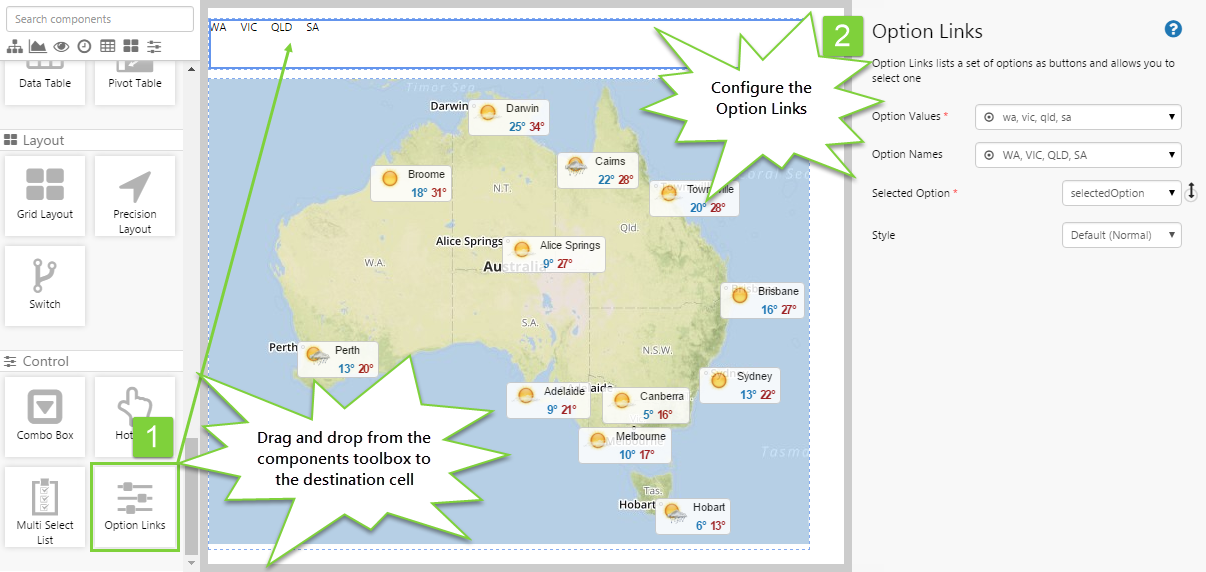The width and height of the screenshot is (1206, 572).
Task: Choose the Multi Select List component
Action: click(45, 508)
